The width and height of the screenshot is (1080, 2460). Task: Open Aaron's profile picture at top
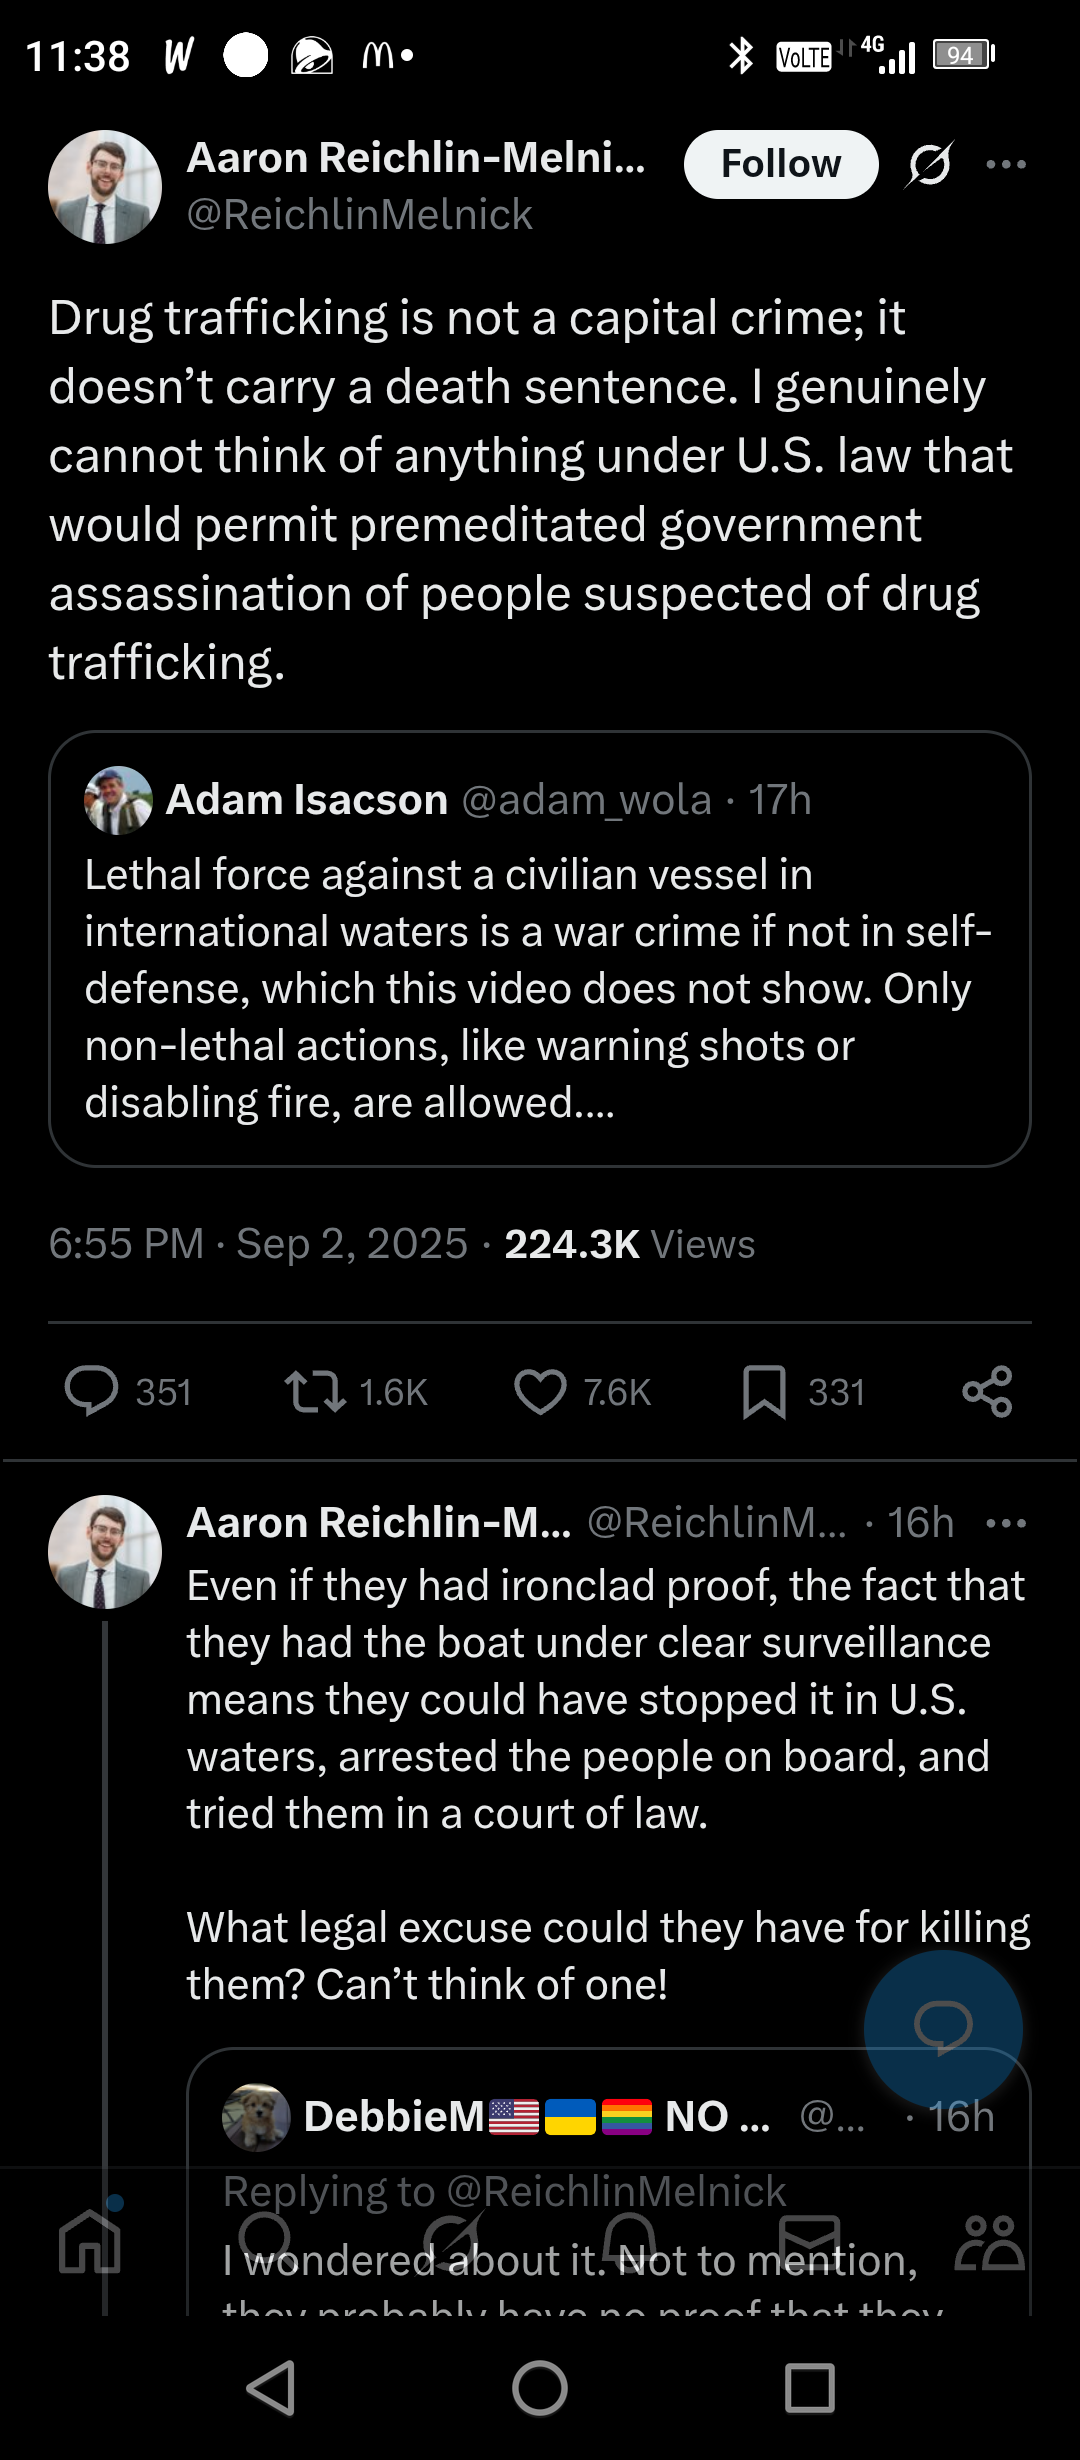pyautogui.click(x=105, y=187)
